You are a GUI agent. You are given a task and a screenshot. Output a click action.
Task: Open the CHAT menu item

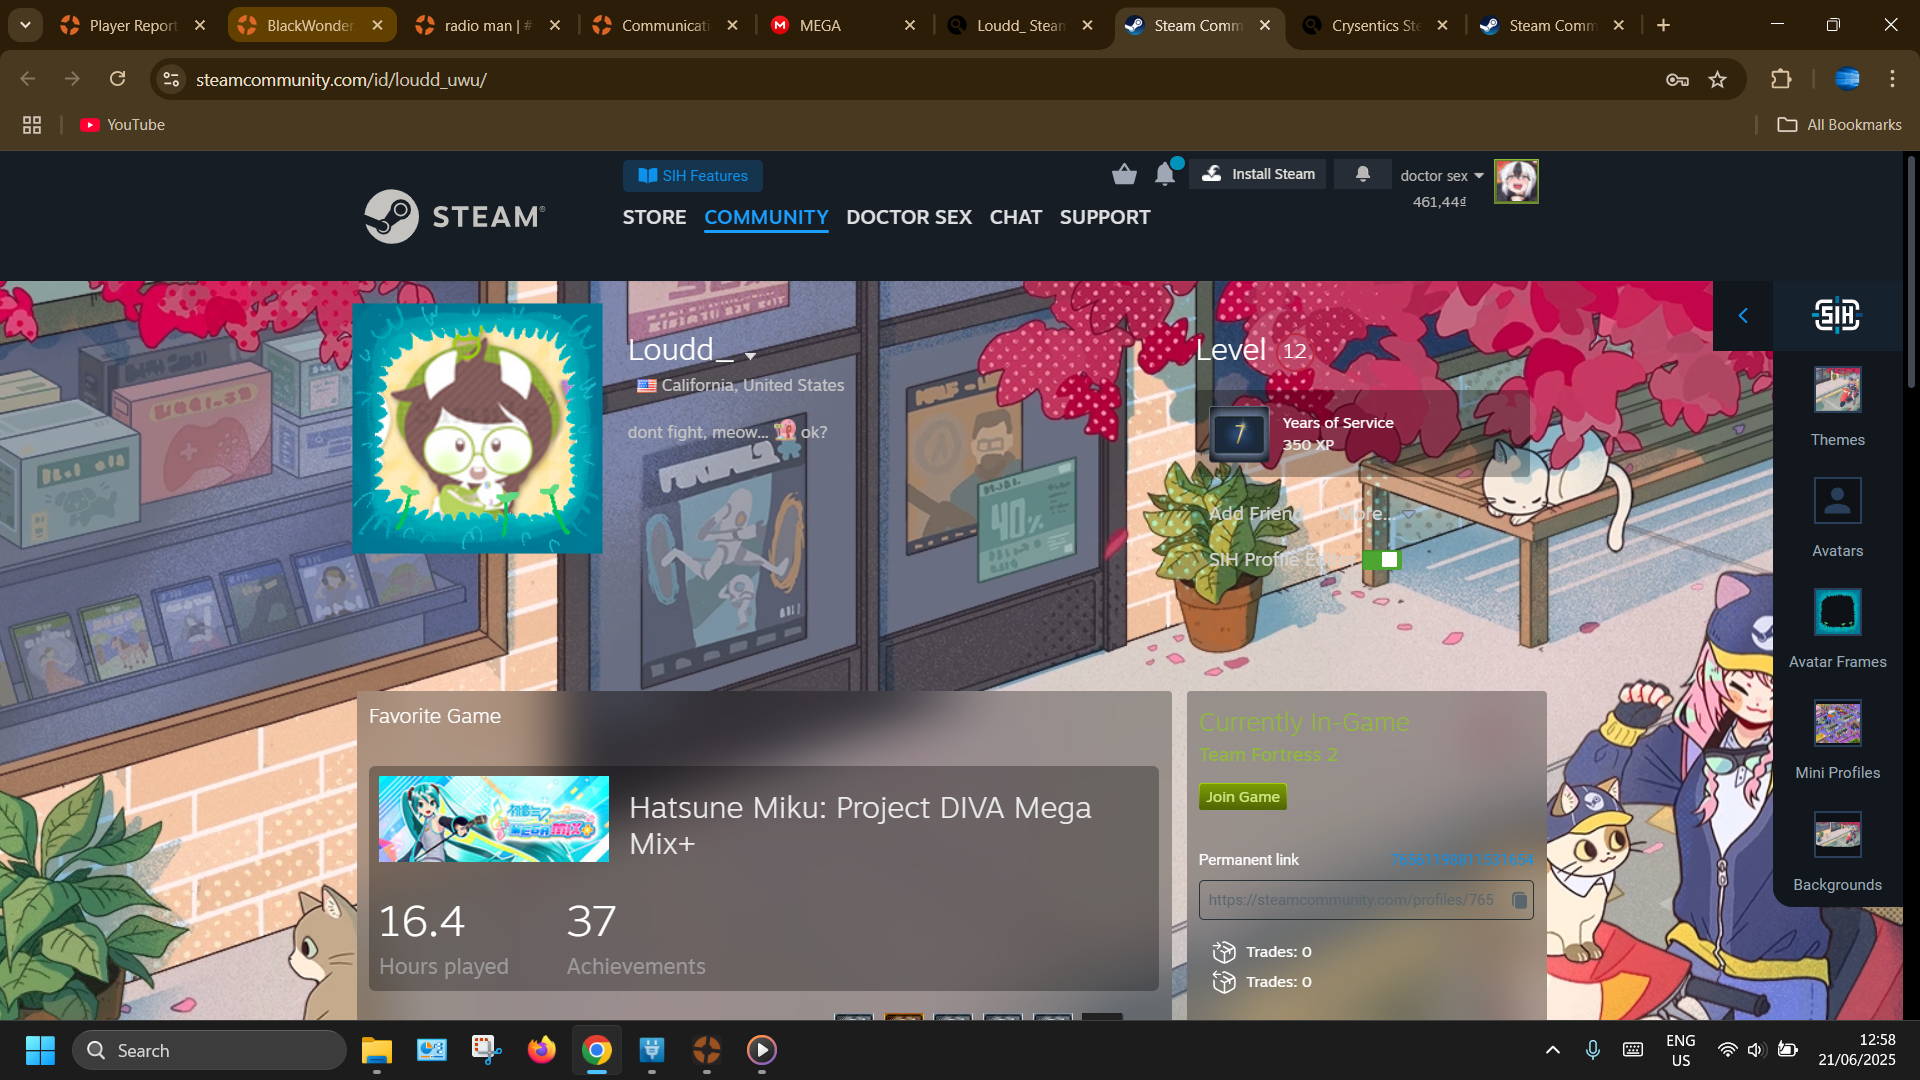(1015, 217)
